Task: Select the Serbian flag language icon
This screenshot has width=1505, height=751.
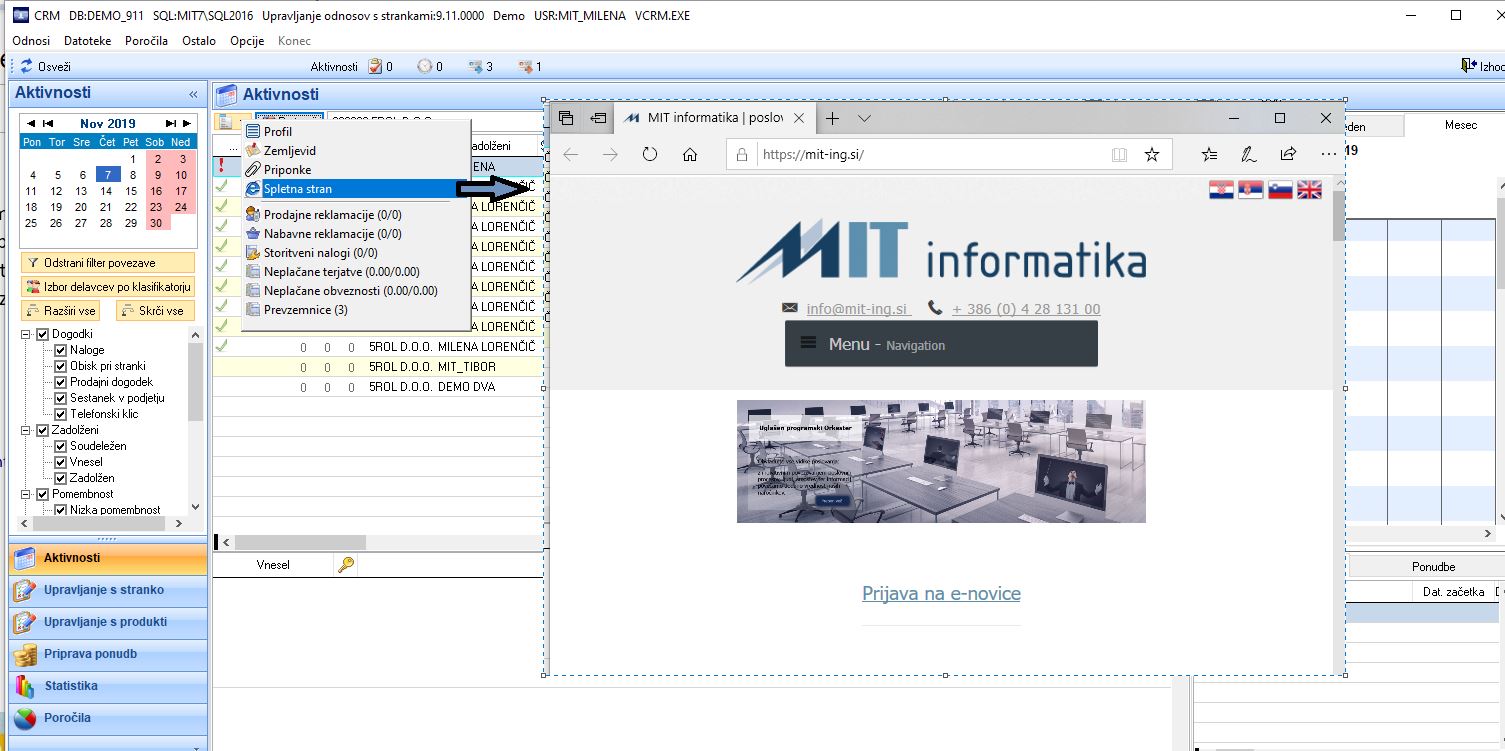Action: click(x=1250, y=190)
